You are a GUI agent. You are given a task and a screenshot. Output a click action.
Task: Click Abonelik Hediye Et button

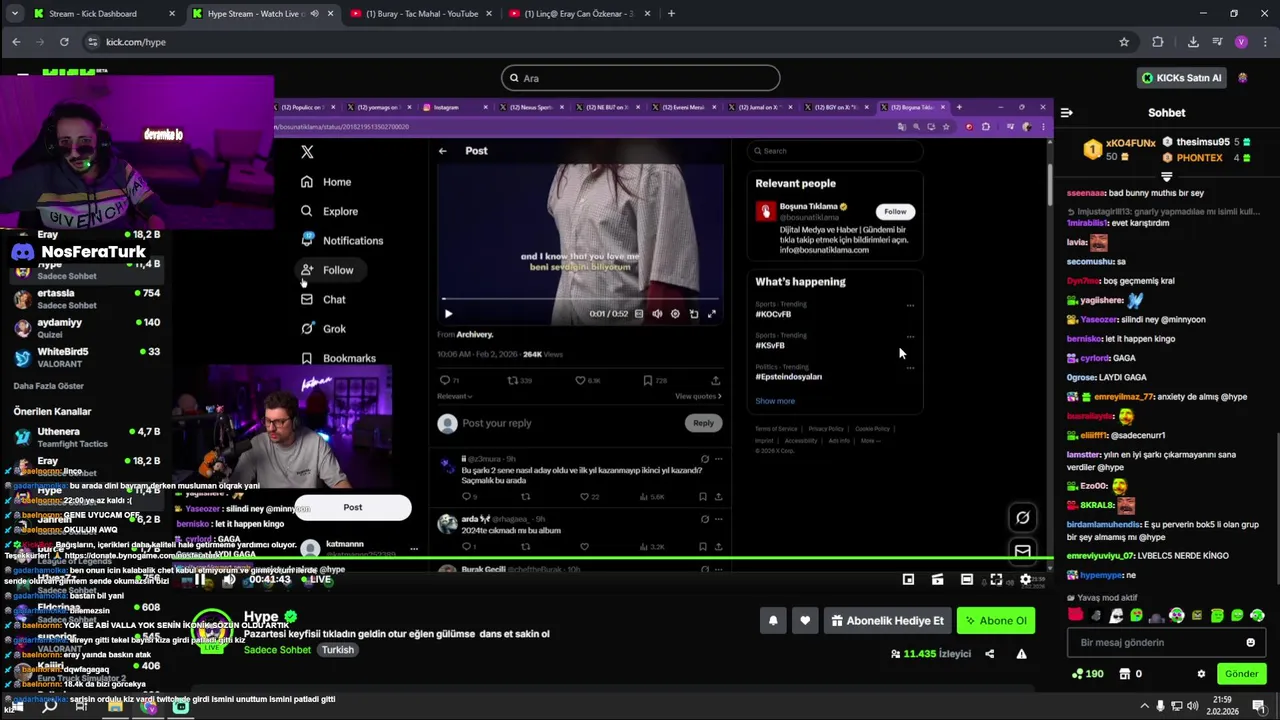pyautogui.click(x=887, y=620)
